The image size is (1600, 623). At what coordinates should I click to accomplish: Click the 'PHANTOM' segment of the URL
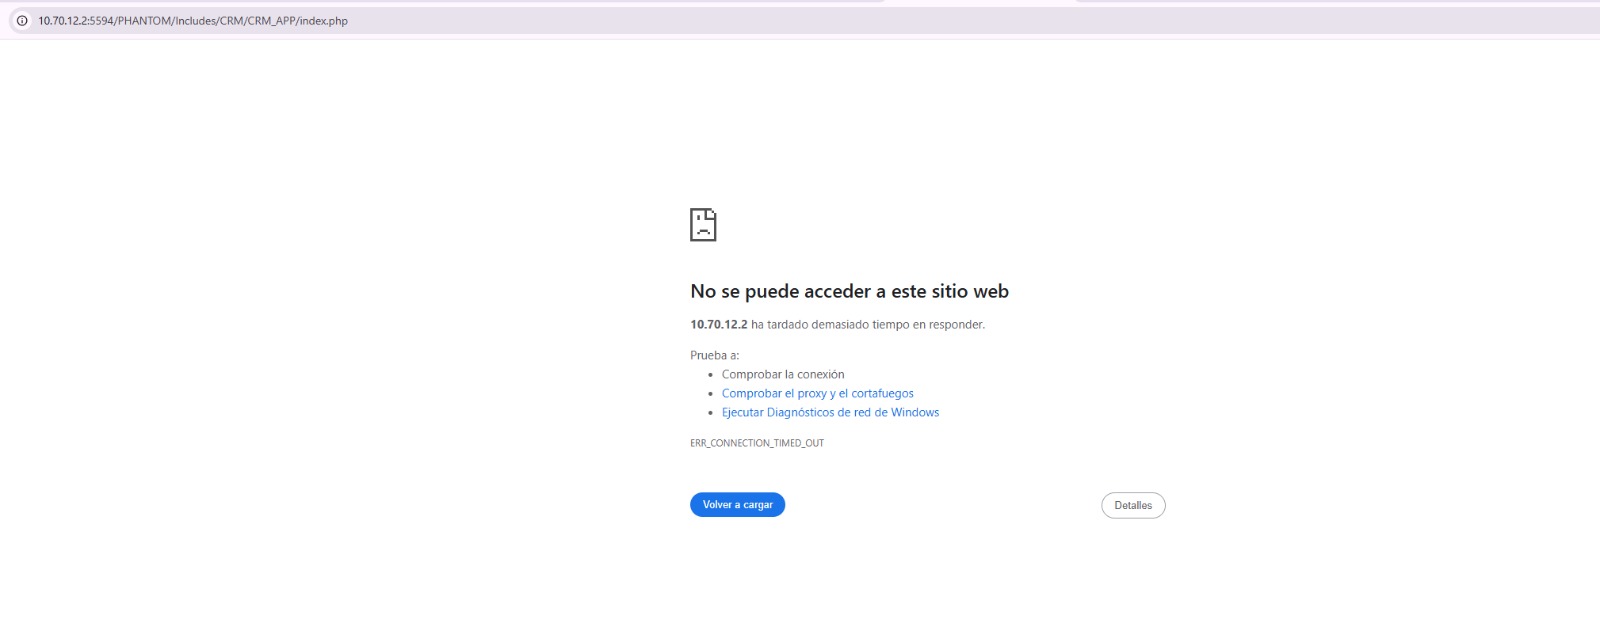coord(144,21)
